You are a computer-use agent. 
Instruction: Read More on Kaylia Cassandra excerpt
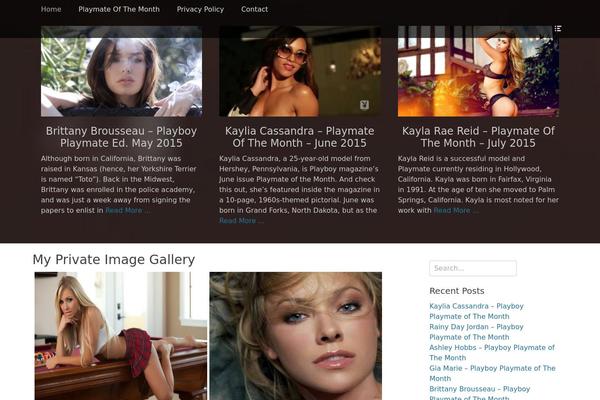pos(241,221)
